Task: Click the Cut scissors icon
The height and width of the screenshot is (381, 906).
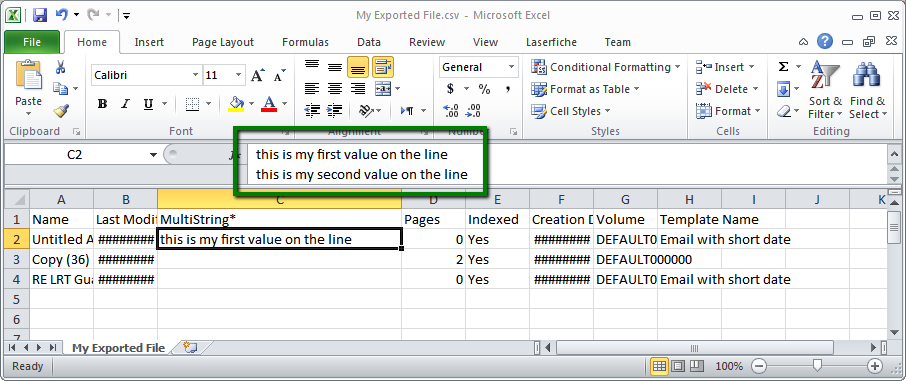Action: click(60, 68)
